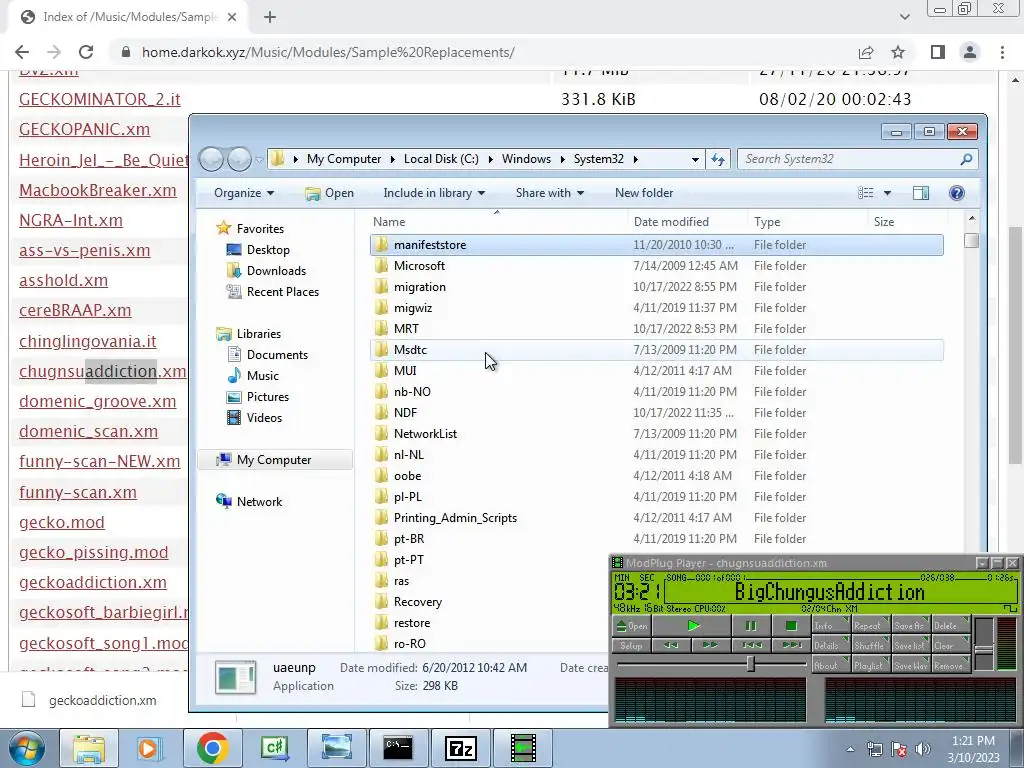Screen dimensions: 1024x768
Task: Start playback in ModPlug Player
Action: coord(692,626)
